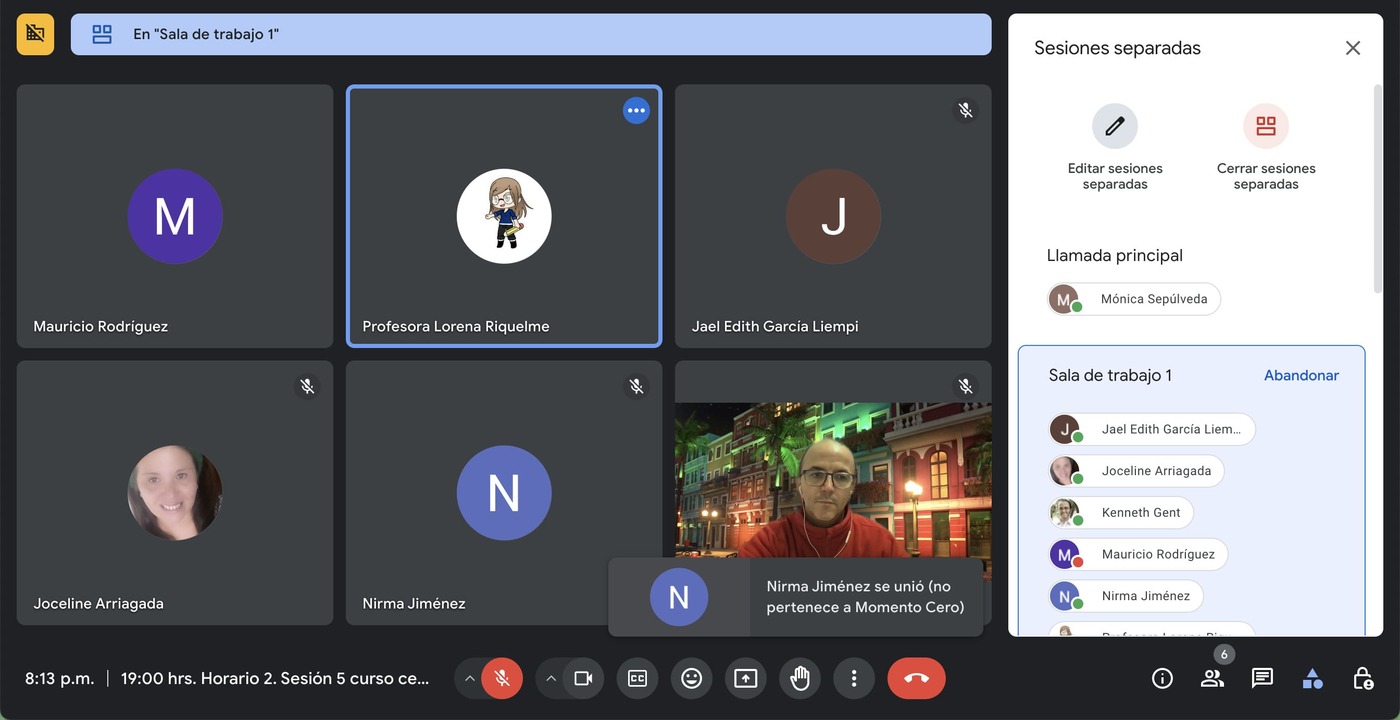Toggle closed captions
Viewport: 1400px width, 720px height.
[x=637, y=678]
